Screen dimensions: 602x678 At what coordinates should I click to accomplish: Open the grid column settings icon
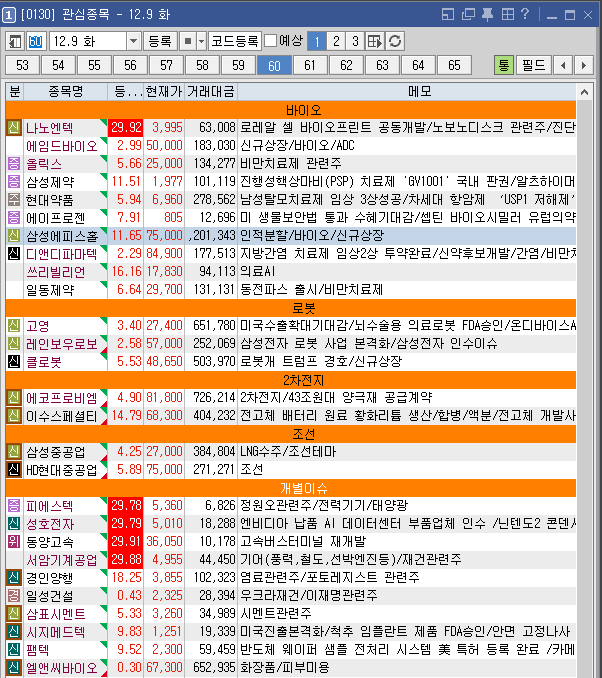pyautogui.click(x=375, y=41)
